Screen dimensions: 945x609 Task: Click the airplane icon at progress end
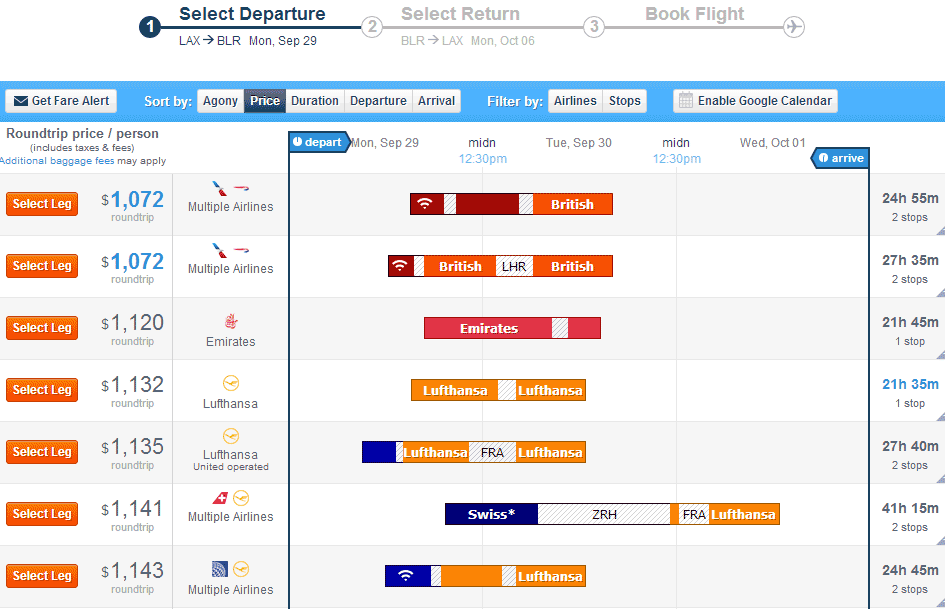click(x=794, y=27)
